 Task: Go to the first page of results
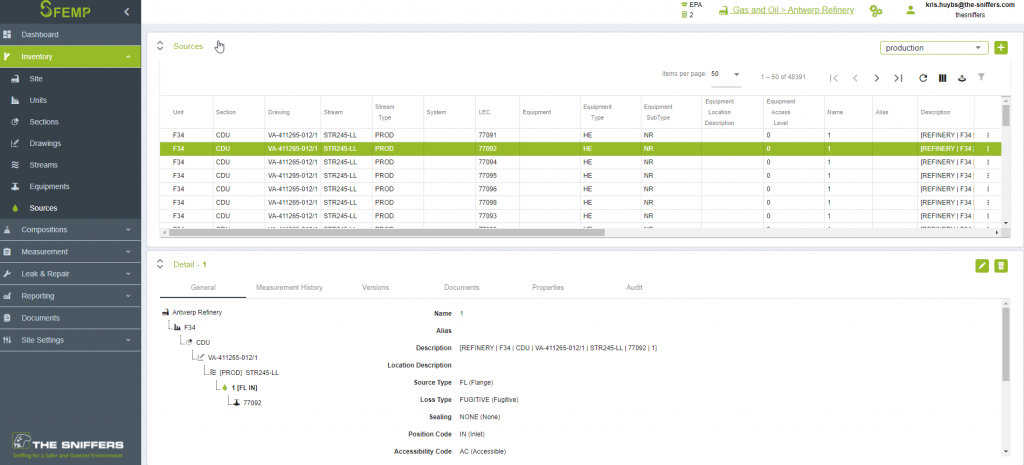834,78
